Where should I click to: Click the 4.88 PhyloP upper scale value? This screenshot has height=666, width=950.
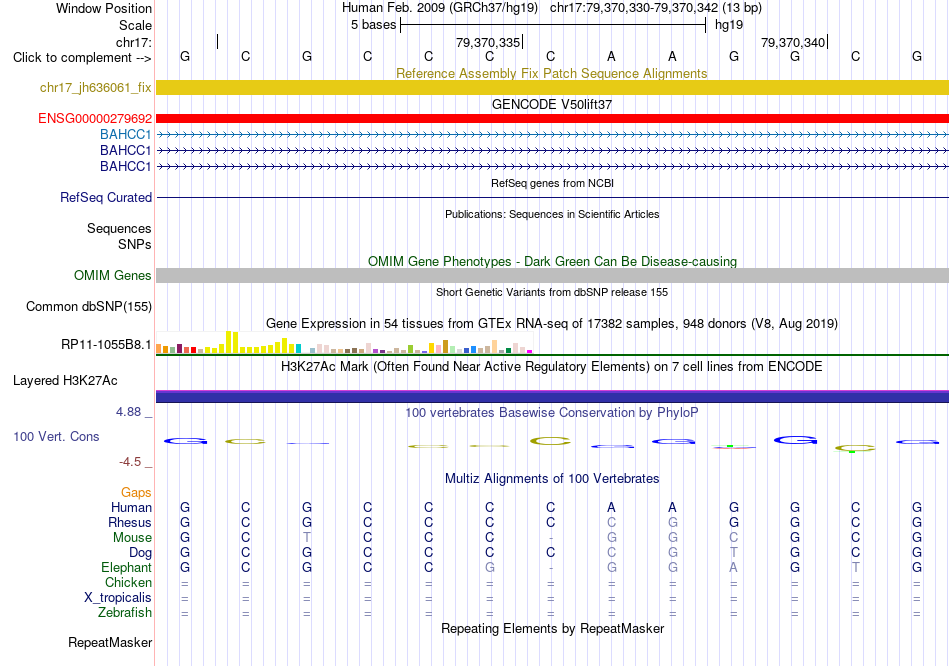coord(128,412)
